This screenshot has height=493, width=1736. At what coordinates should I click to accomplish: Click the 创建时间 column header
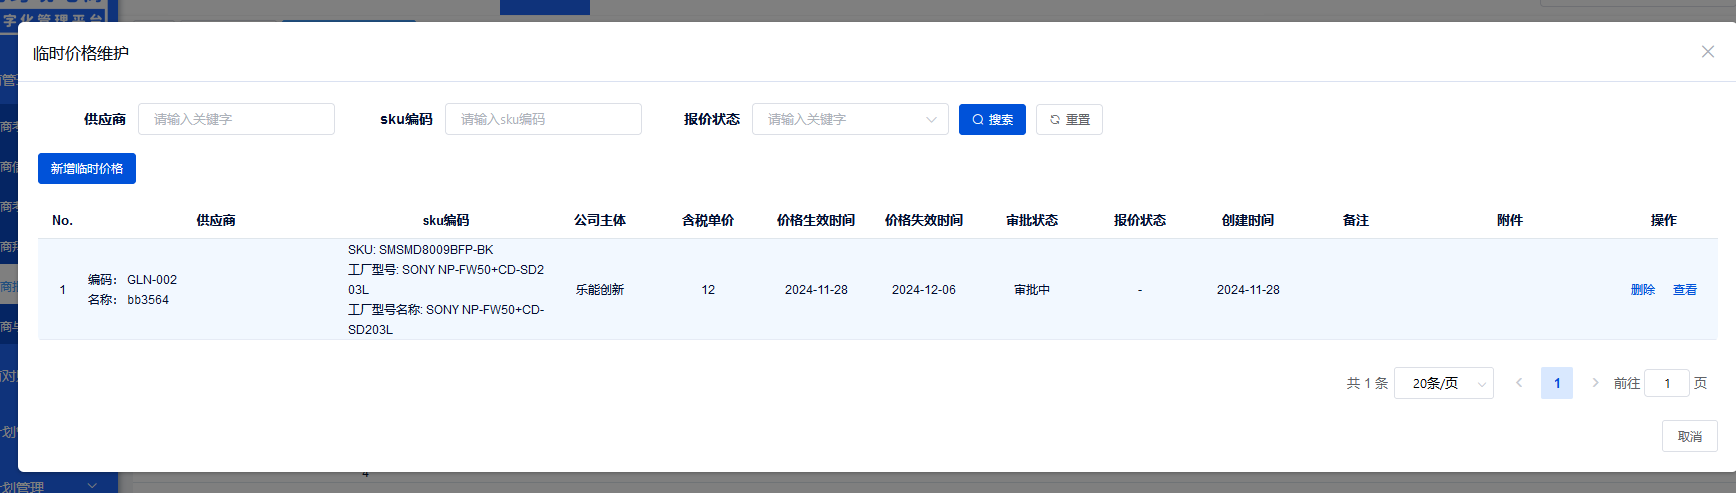tap(1248, 220)
